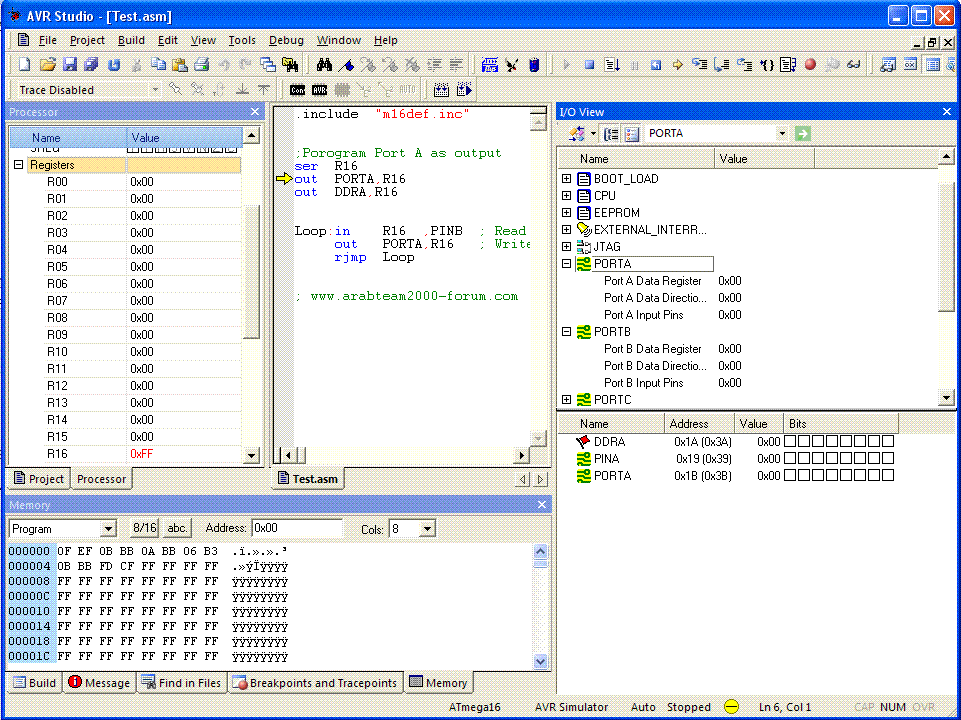Viewport: 961px width, 720px height.
Task: Open the Debug menu
Action: coord(286,40)
